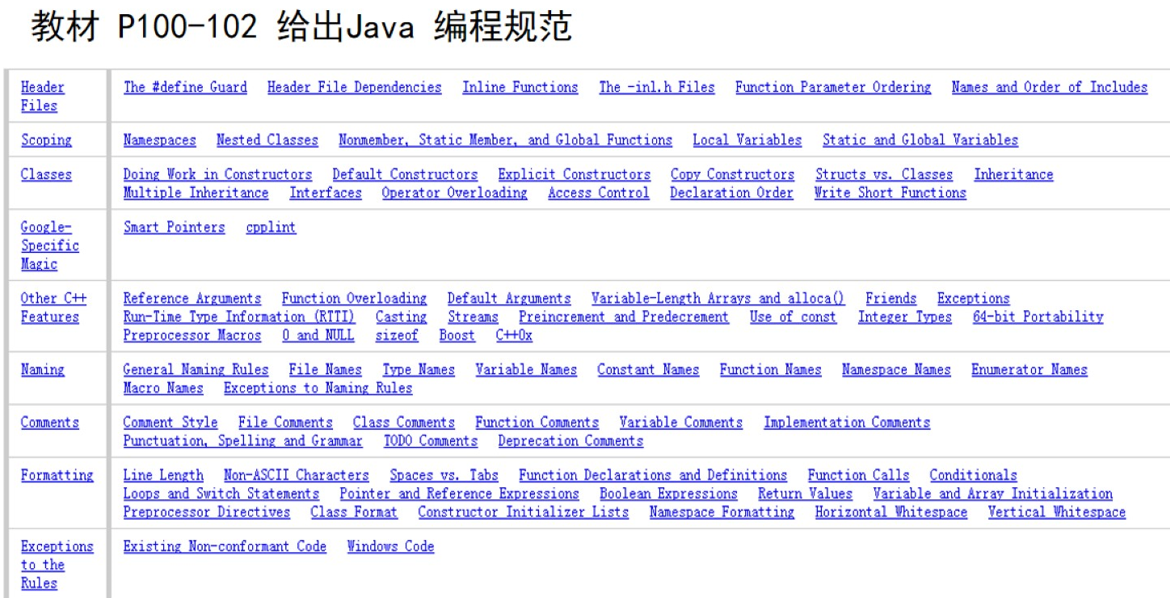Open the Header Files section link
This screenshot has height=598, width=1170.
click(43, 96)
